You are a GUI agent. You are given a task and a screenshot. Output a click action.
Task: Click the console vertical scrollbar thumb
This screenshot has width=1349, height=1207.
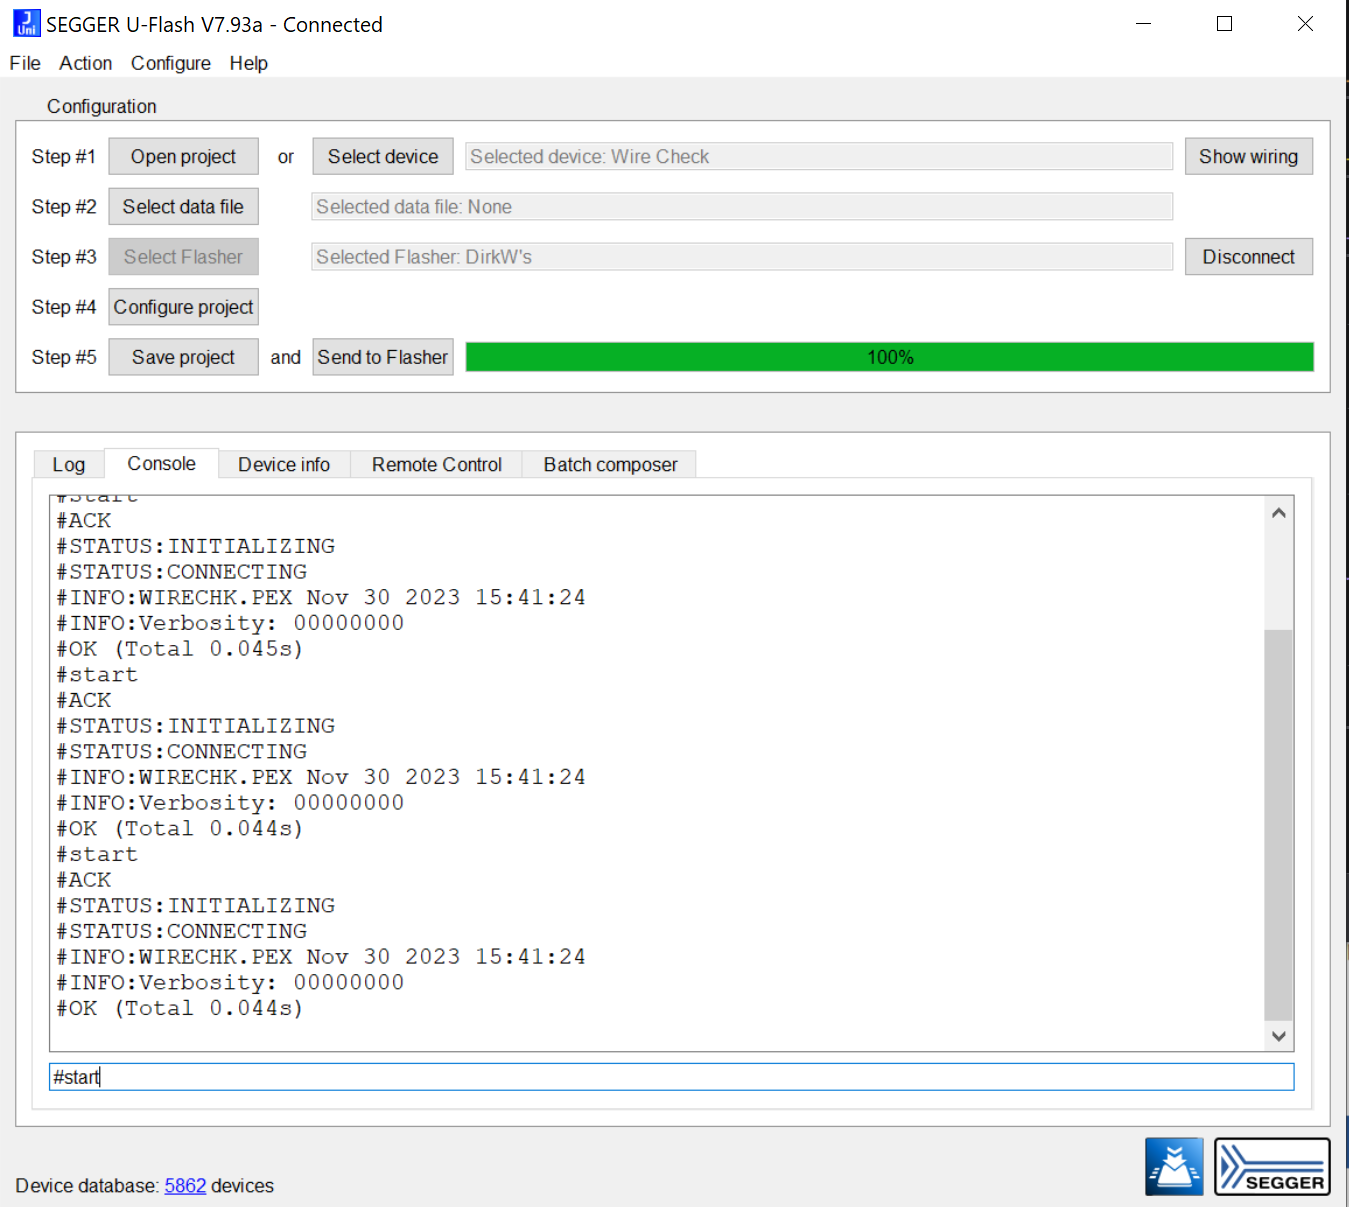tap(1278, 824)
